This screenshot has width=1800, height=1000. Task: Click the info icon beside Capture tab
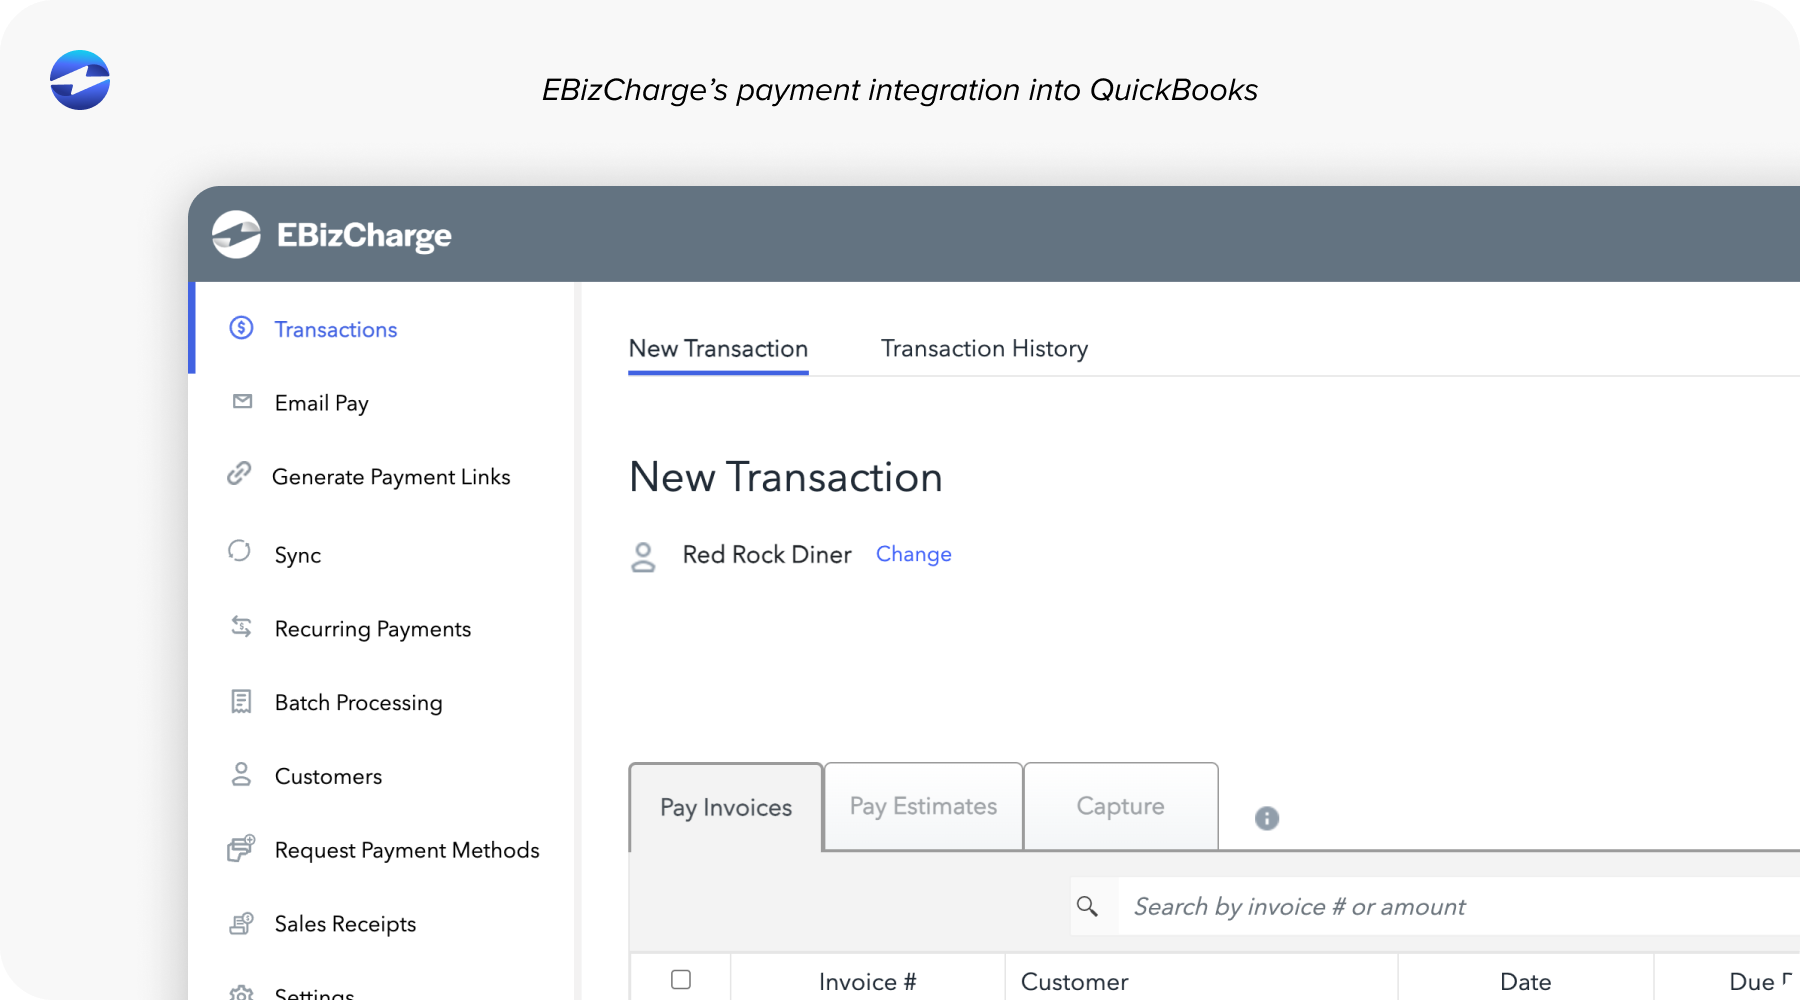[x=1266, y=819]
